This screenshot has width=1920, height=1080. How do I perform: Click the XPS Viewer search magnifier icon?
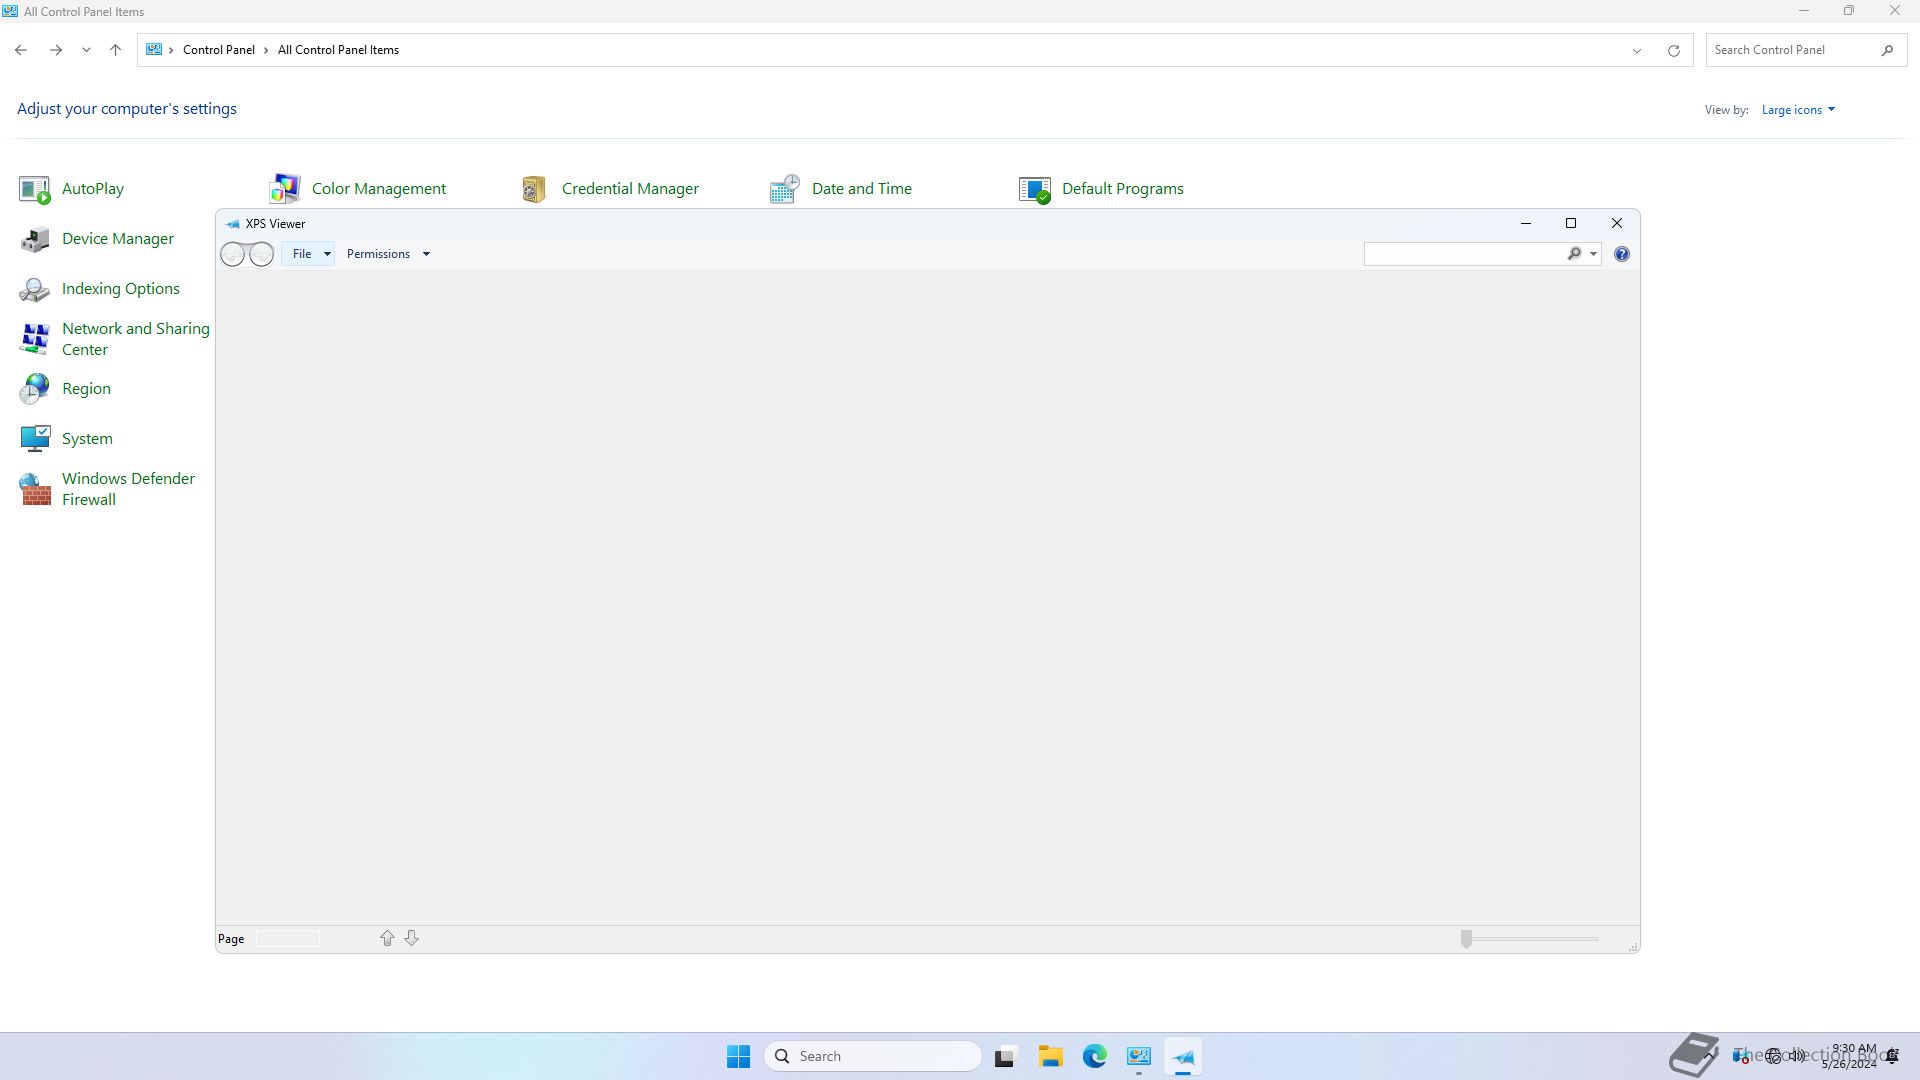click(1574, 254)
